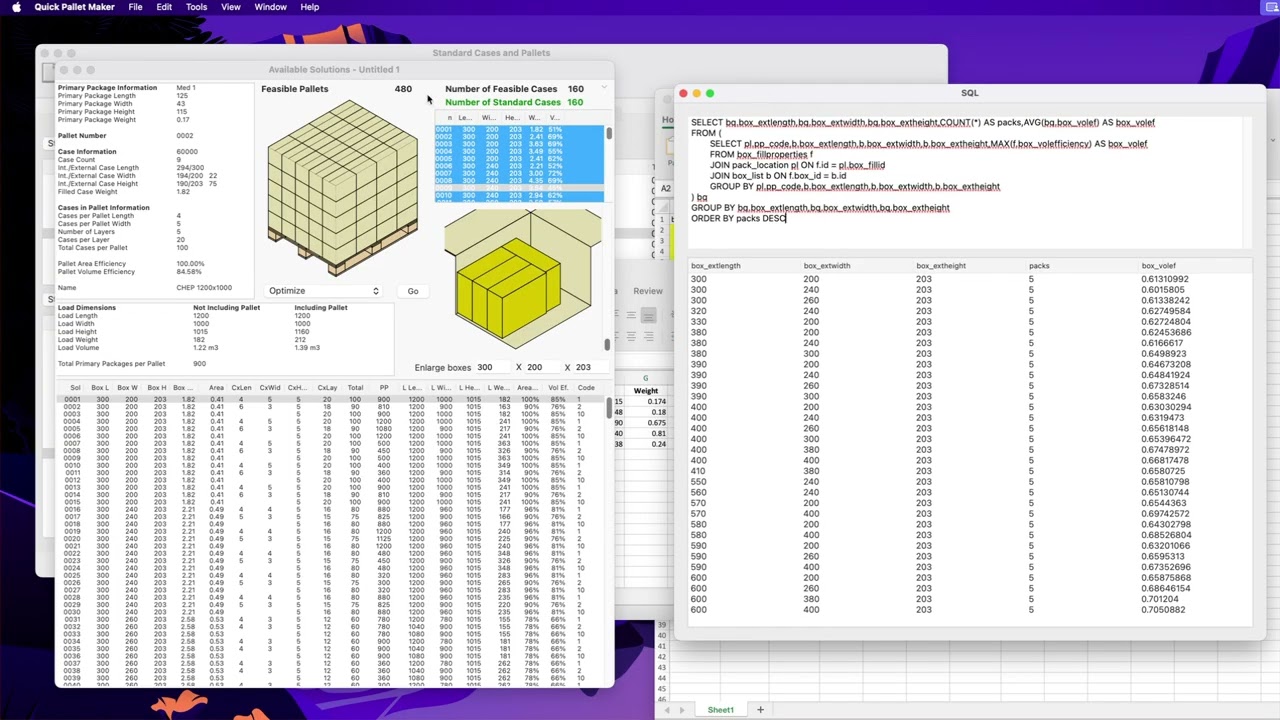Select solution row 0039 in solutions table

coord(330,679)
